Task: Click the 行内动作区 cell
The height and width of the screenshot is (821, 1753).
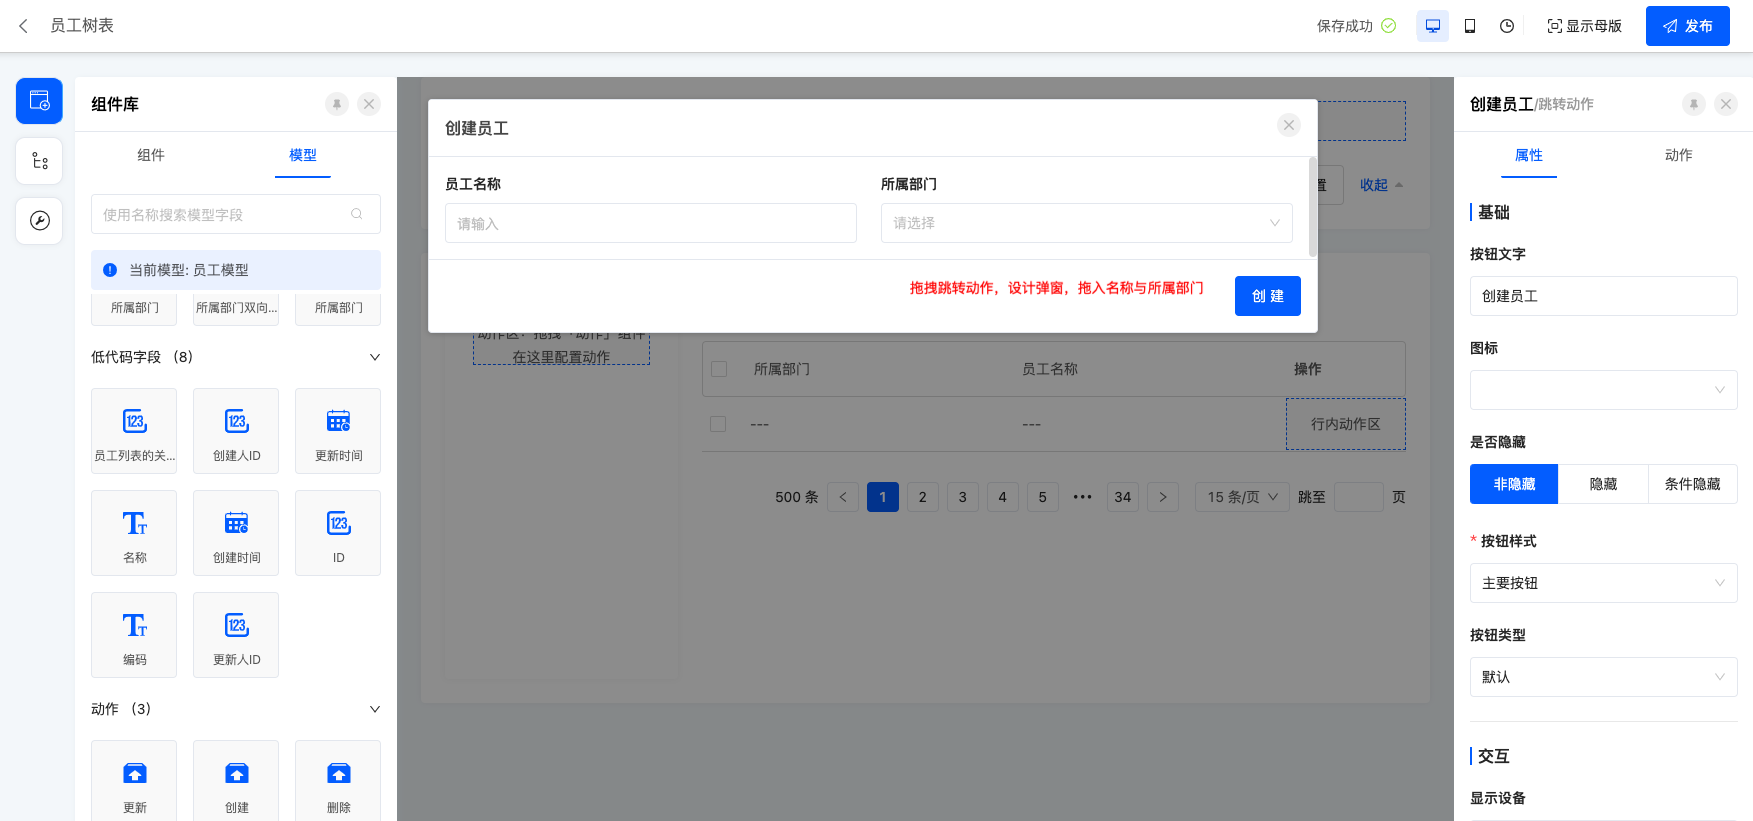Action: [1346, 424]
